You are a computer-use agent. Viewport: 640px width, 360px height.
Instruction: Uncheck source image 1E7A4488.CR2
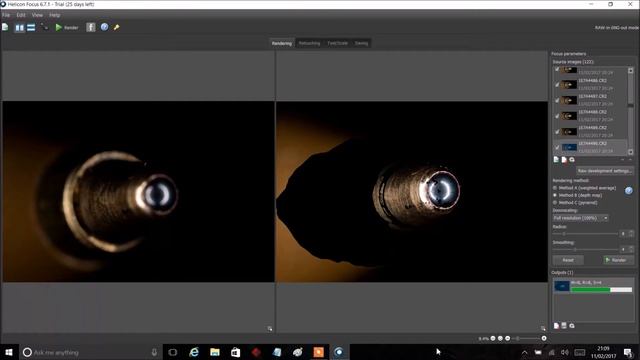point(557,116)
